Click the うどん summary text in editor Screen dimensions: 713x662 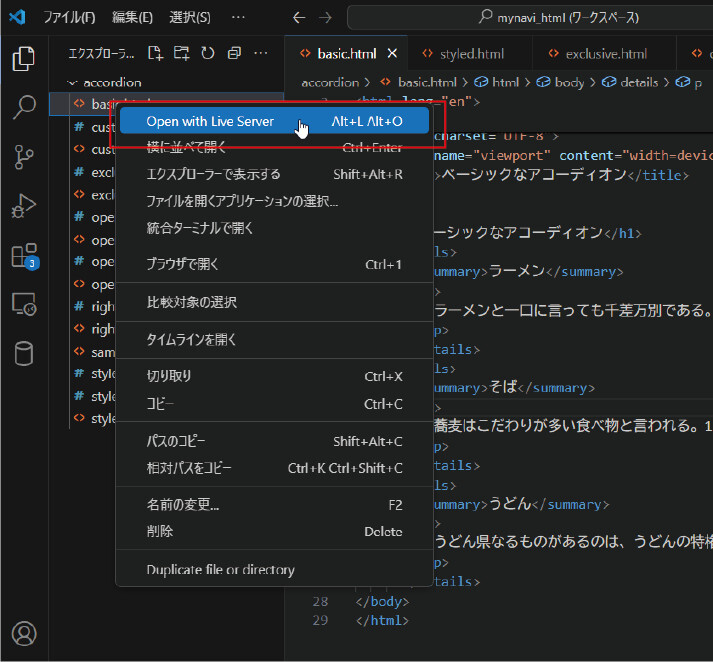point(510,504)
